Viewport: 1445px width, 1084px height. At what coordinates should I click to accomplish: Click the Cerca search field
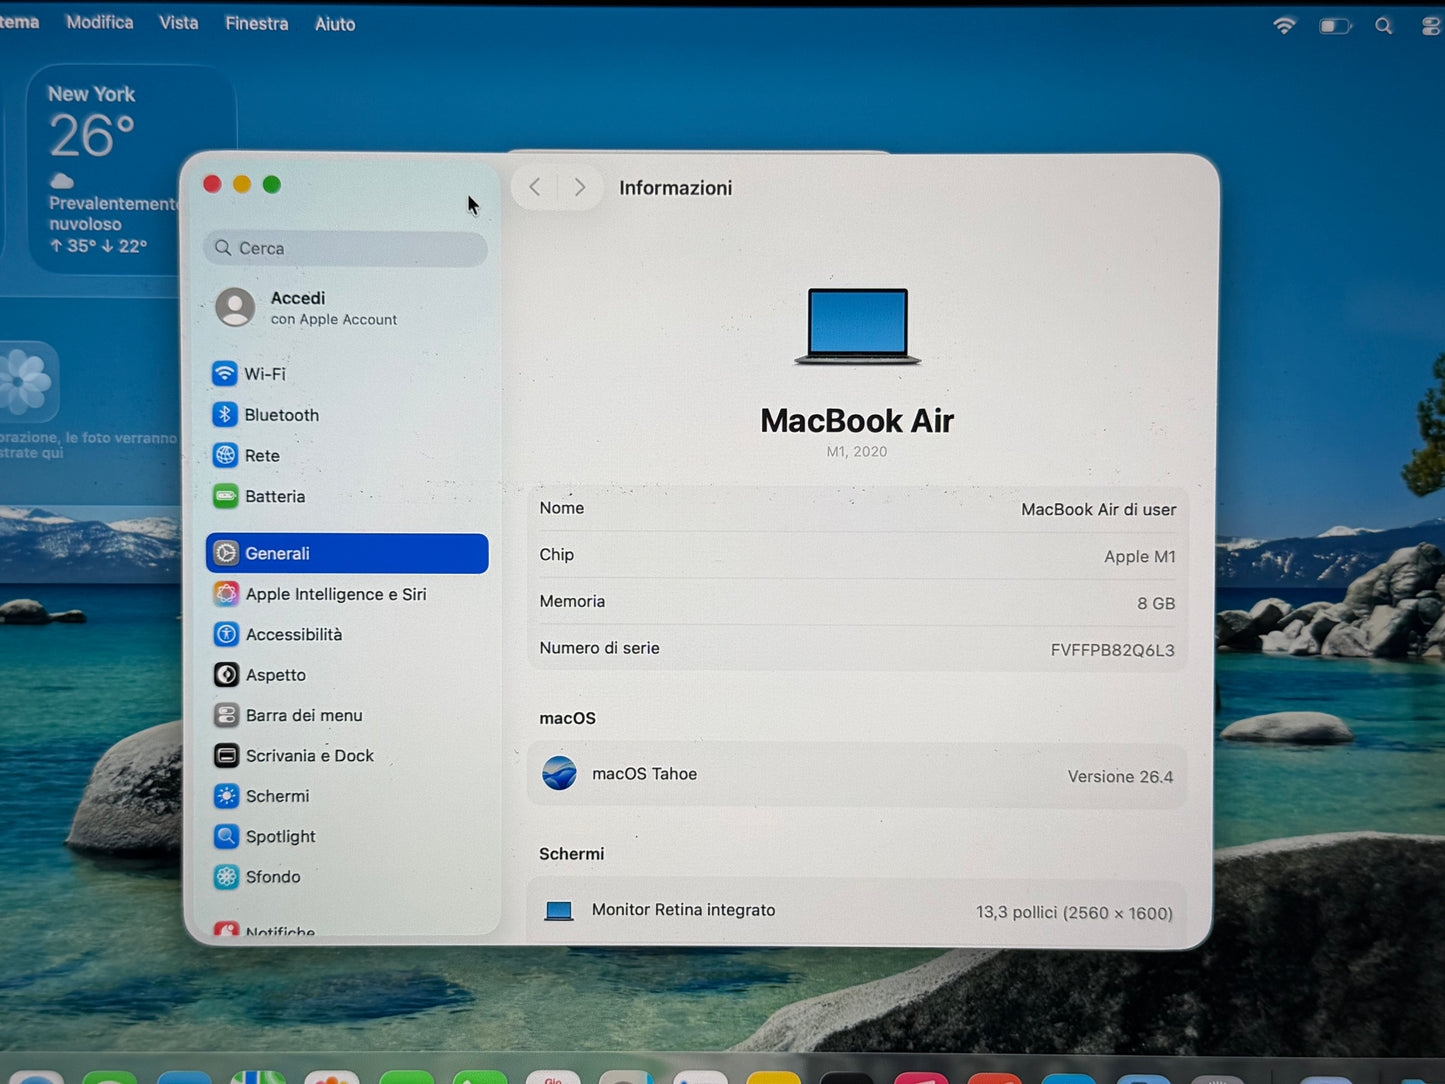click(x=346, y=248)
